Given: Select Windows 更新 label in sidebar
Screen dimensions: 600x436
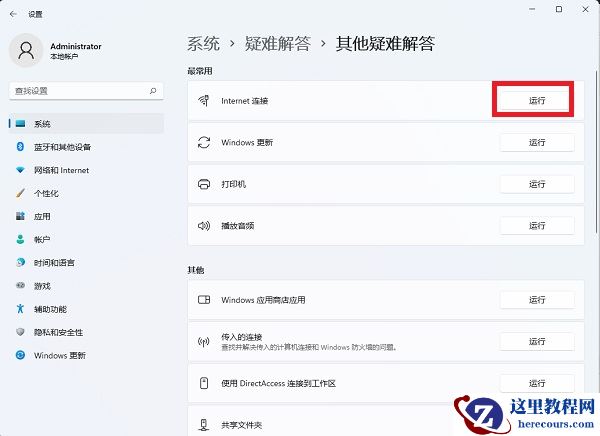Looking at the screenshot, I should point(60,356).
